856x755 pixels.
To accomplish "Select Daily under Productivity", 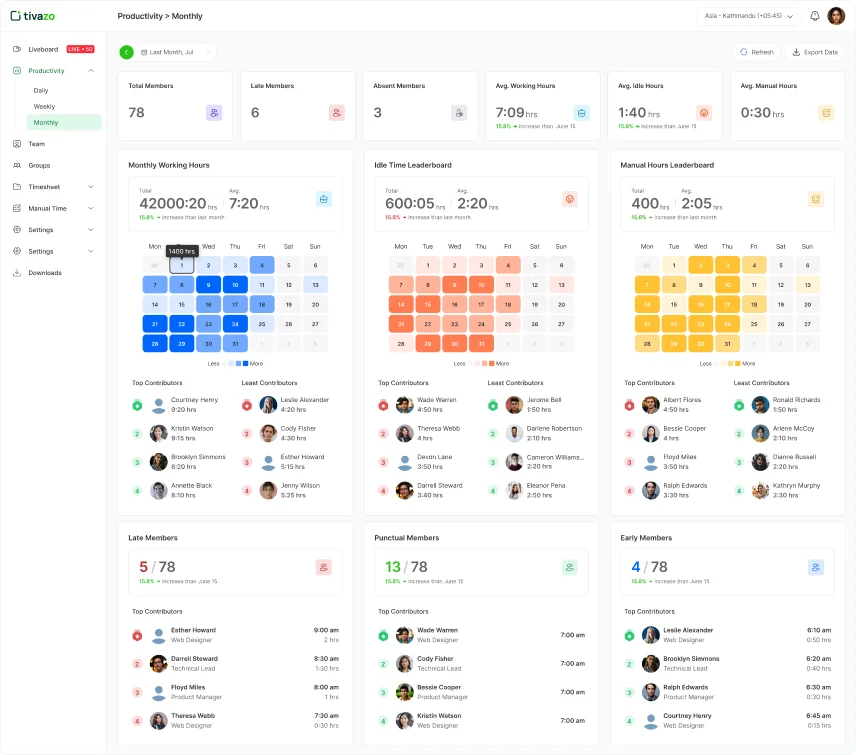I will tap(41, 90).
